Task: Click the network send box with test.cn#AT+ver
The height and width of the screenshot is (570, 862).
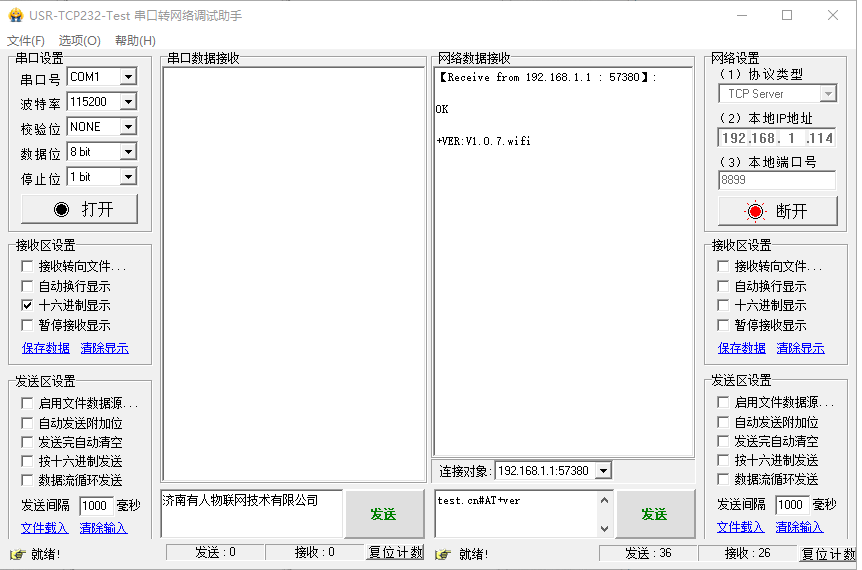Action: [x=516, y=514]
